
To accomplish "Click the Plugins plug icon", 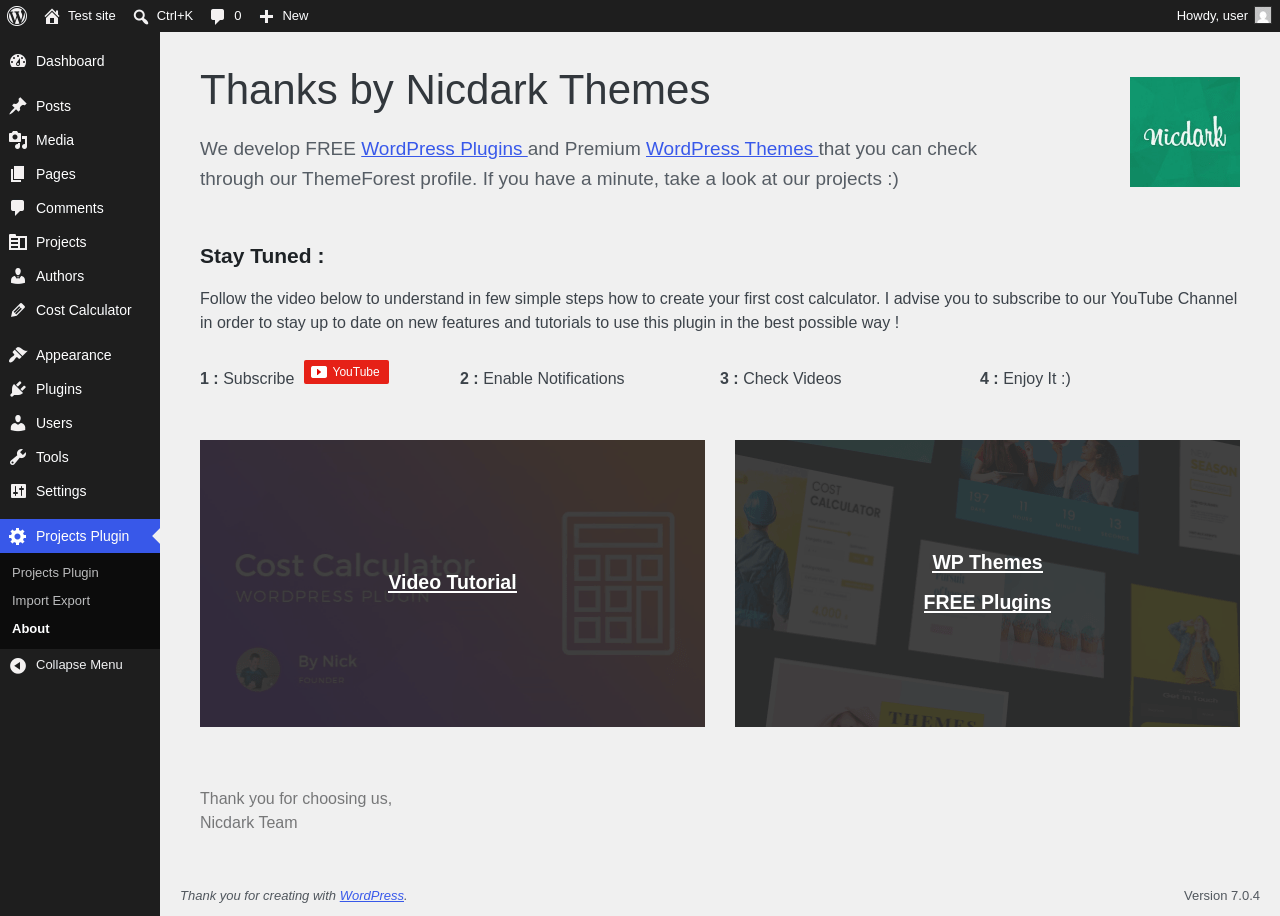I will tap(18, 389).
